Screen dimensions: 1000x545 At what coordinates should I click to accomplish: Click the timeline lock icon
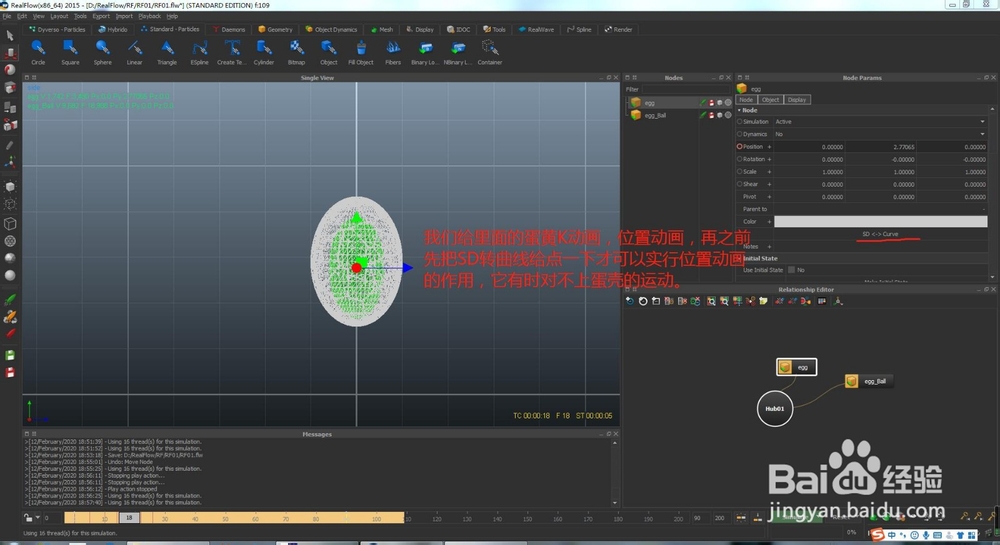(x=28, y=518)
